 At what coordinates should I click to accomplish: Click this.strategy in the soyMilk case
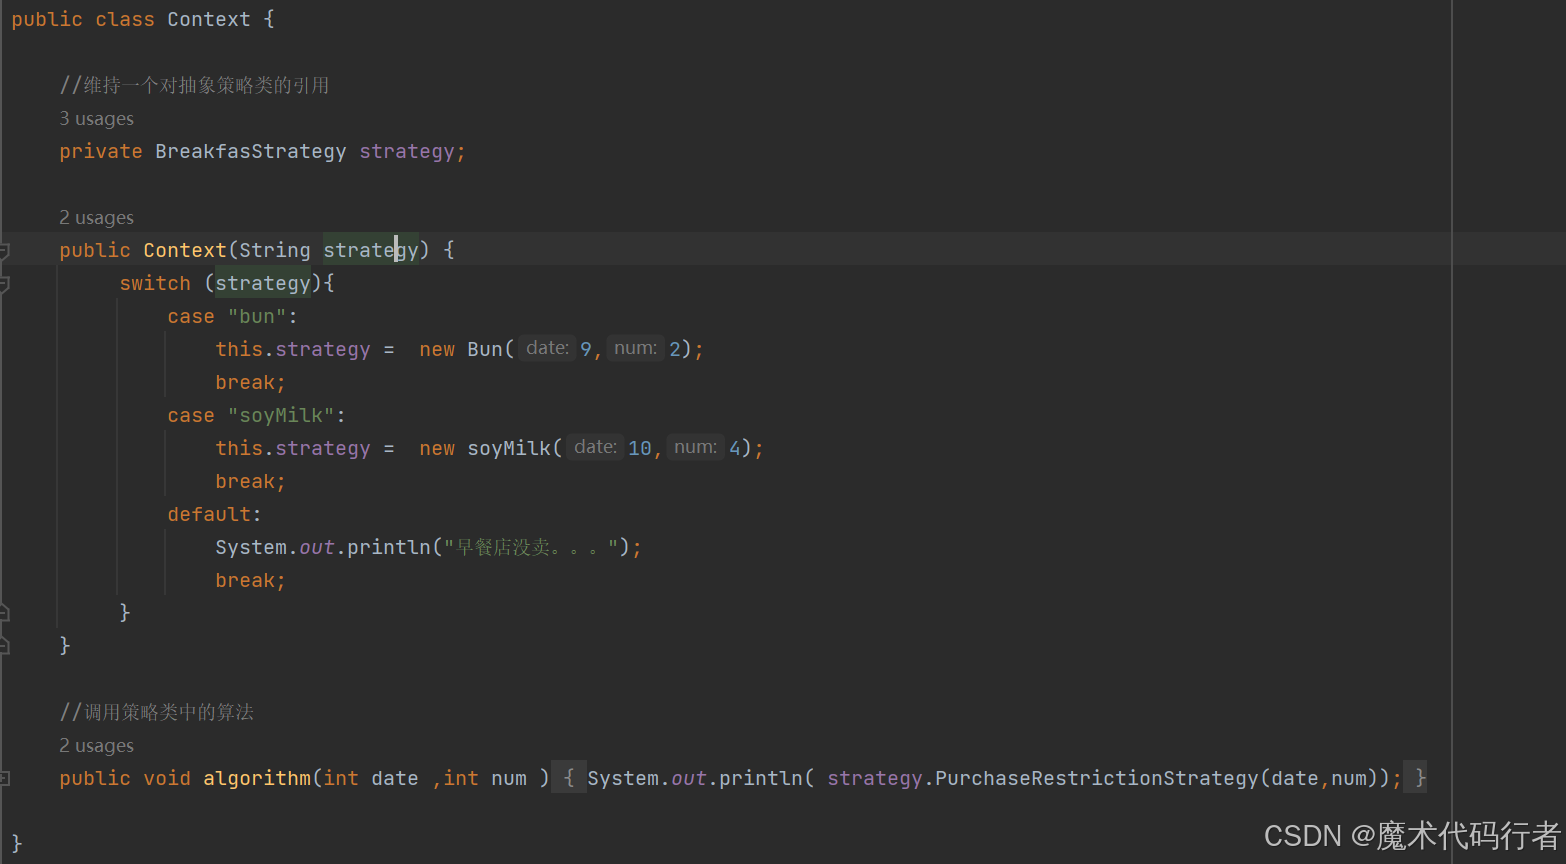(293, 448)
